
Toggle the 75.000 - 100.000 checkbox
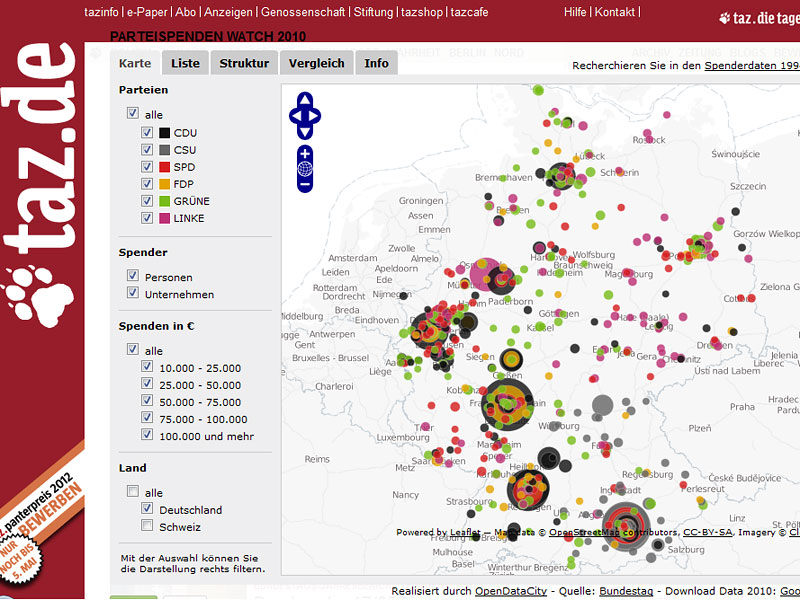(147, 417)
